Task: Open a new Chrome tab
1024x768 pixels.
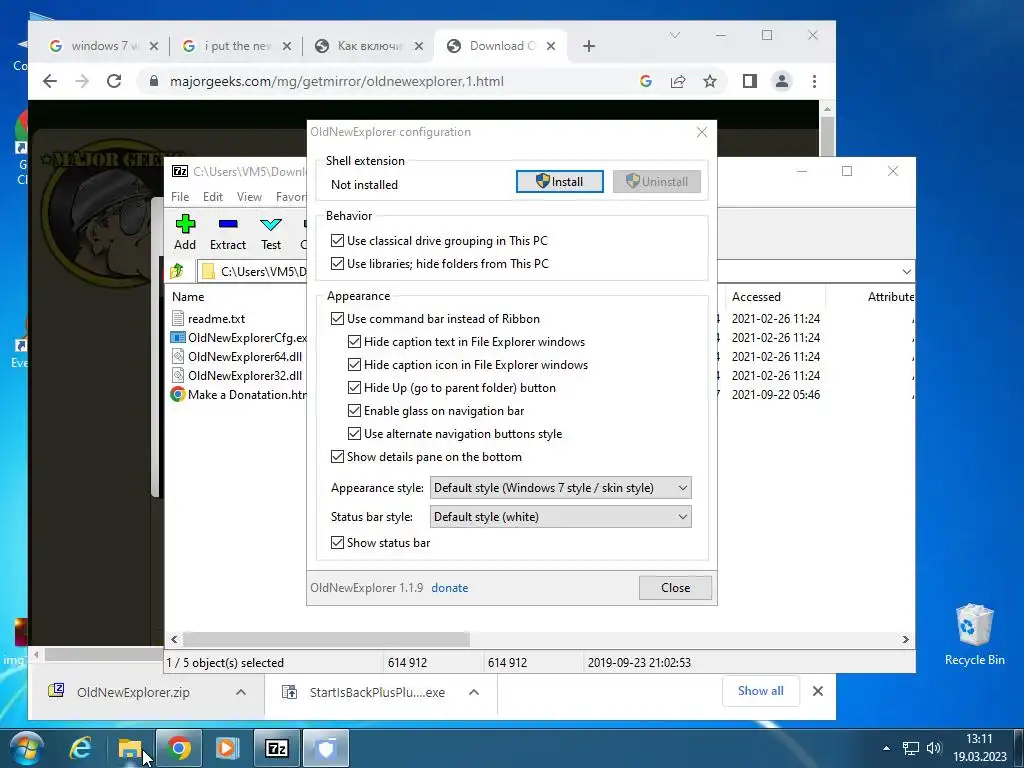Action: coord(588,46)
